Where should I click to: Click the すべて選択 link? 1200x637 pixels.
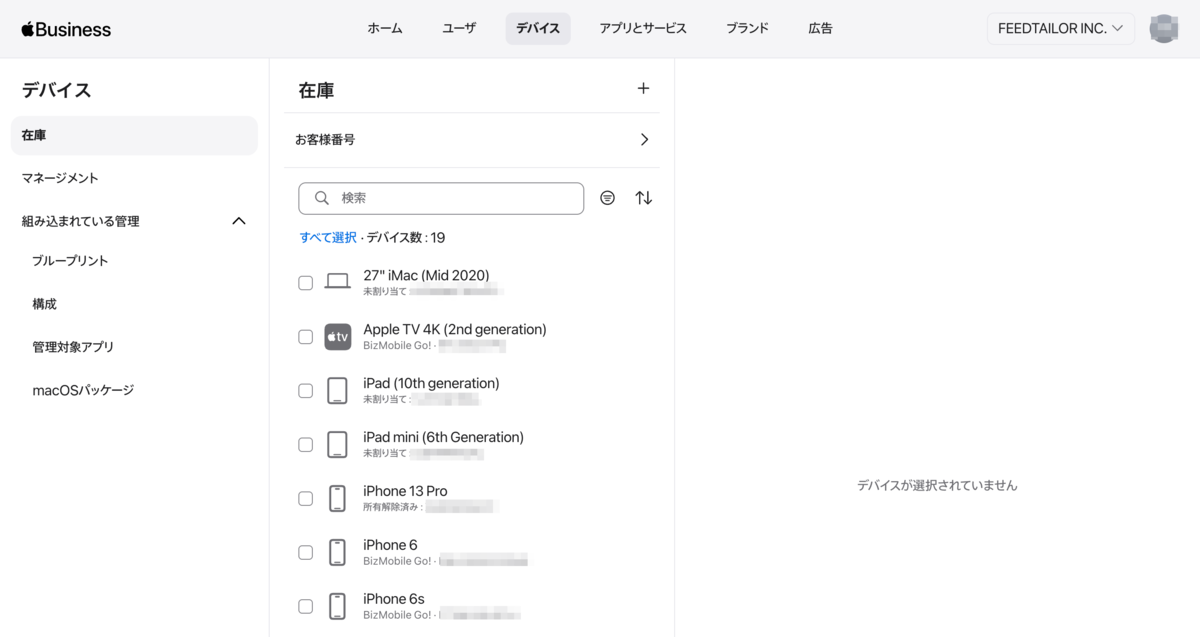[328, 238]
